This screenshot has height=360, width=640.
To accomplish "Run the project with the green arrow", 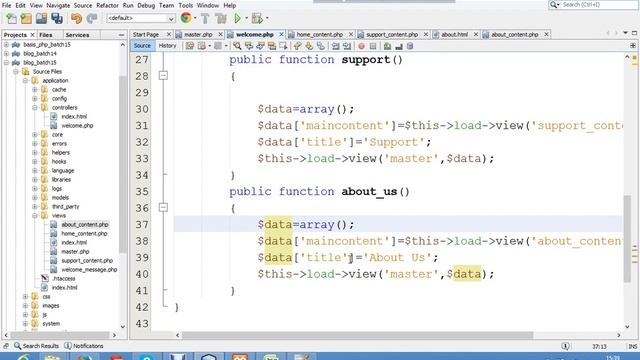I will [x=237, y=18].
